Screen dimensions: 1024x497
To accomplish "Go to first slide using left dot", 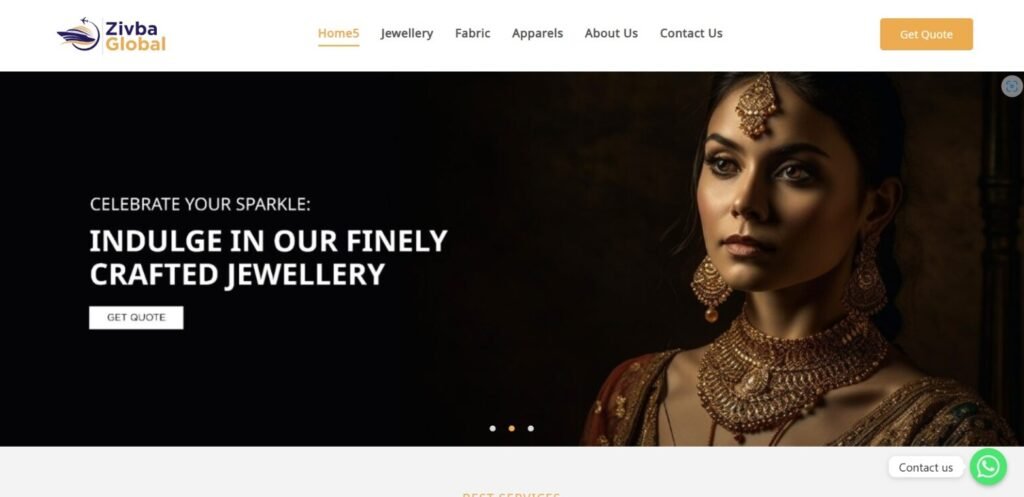I will (x=492, y=428).
